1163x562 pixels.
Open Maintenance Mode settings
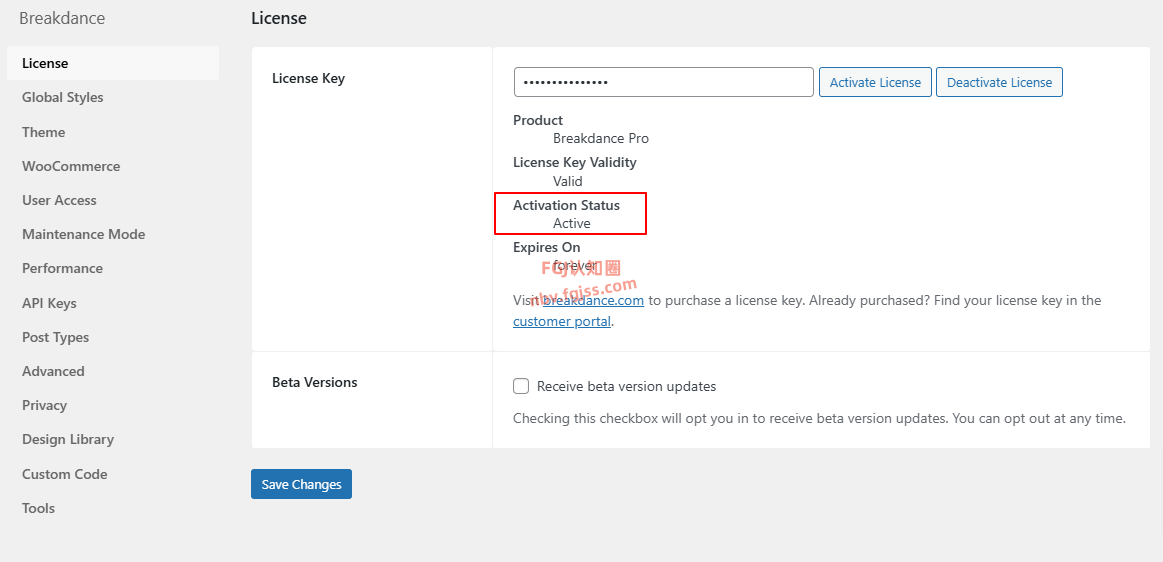(x=84, y=234)
